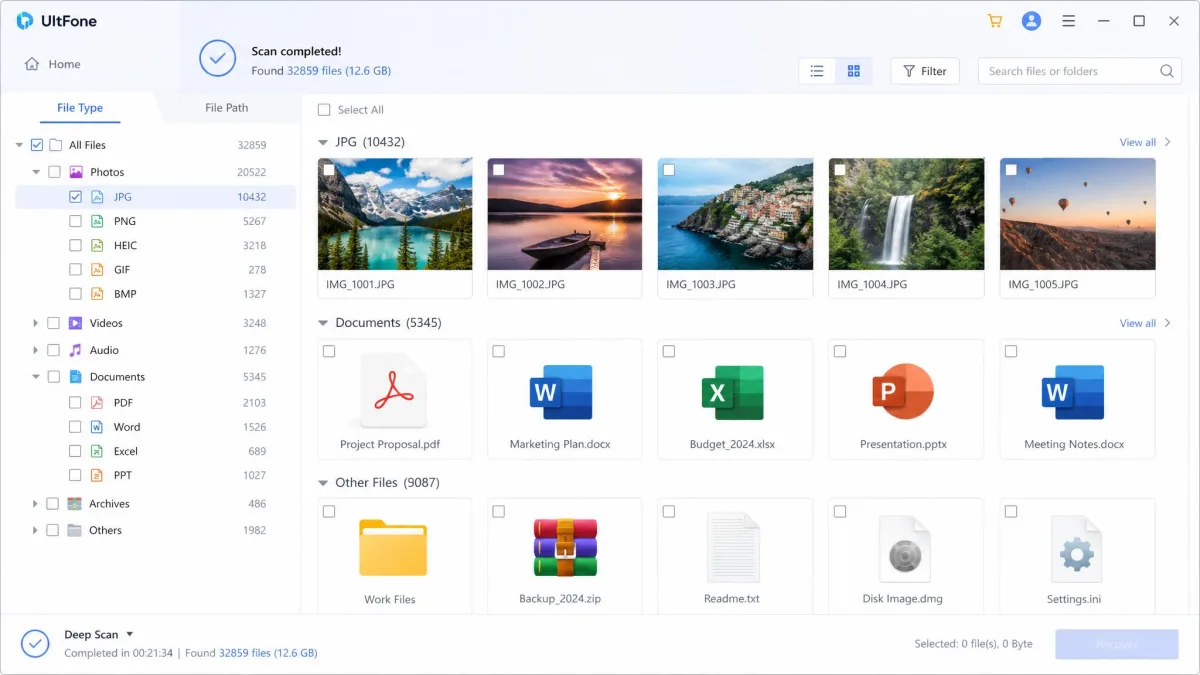Image resolution: width=1200 pixels, height=675 pixels.
Task: Check the PDF checkbox in sidebar
Action: click(x=75, y=402)
